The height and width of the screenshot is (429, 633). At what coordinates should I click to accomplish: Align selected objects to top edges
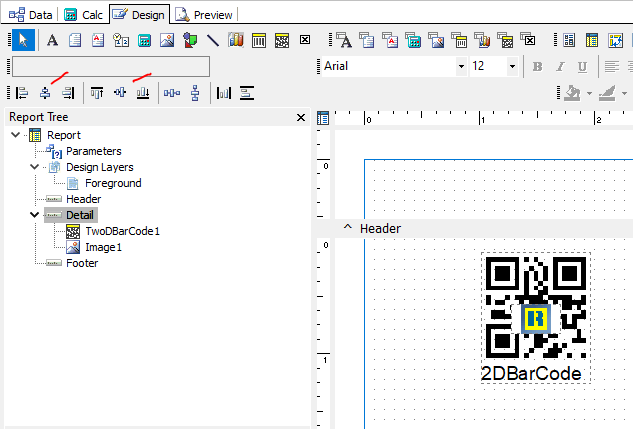tap(97, 93)
